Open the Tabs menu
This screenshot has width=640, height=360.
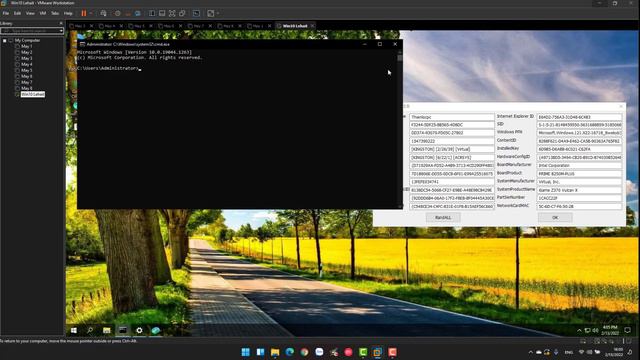[55, 13]
